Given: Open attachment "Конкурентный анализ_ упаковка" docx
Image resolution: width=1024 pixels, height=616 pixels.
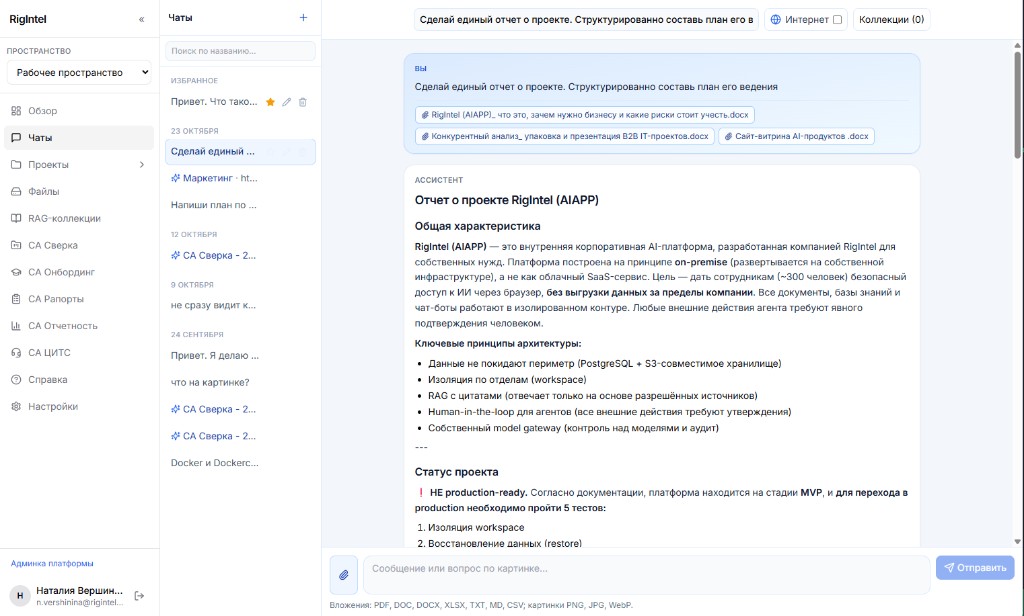Looking at the screenshot, I should (566, 137).
